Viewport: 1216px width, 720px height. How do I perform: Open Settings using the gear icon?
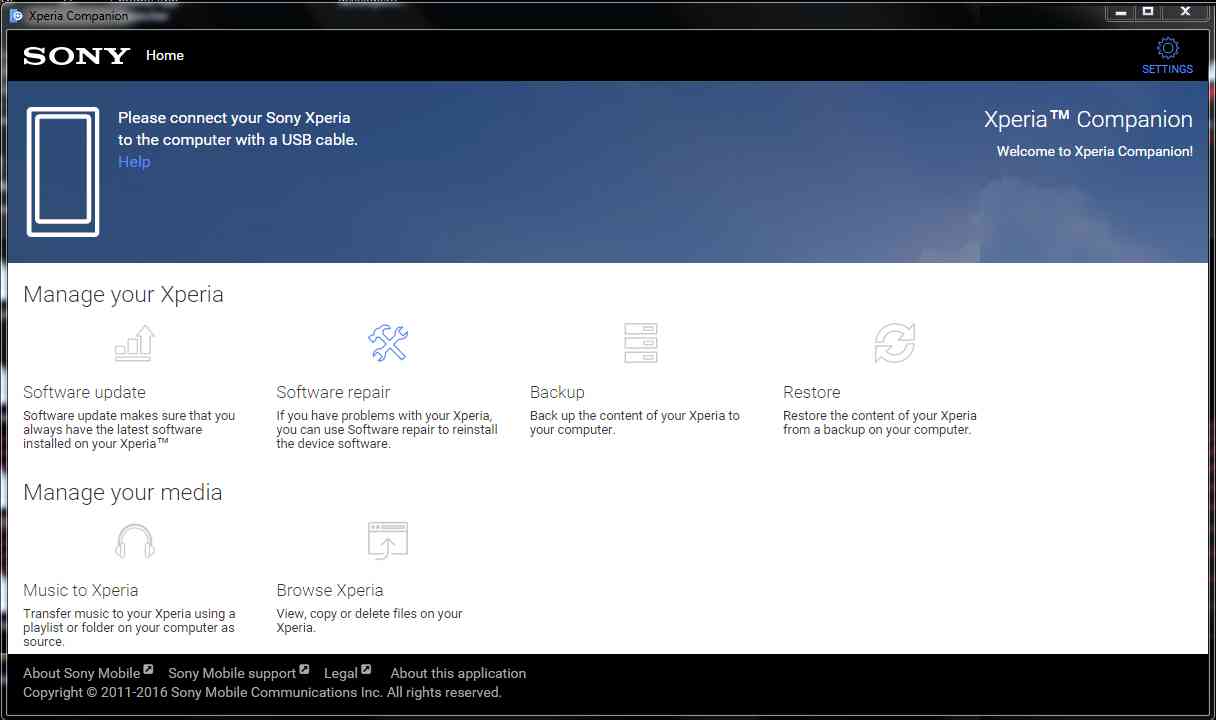pyautogui.click(x=1167, y=48)
